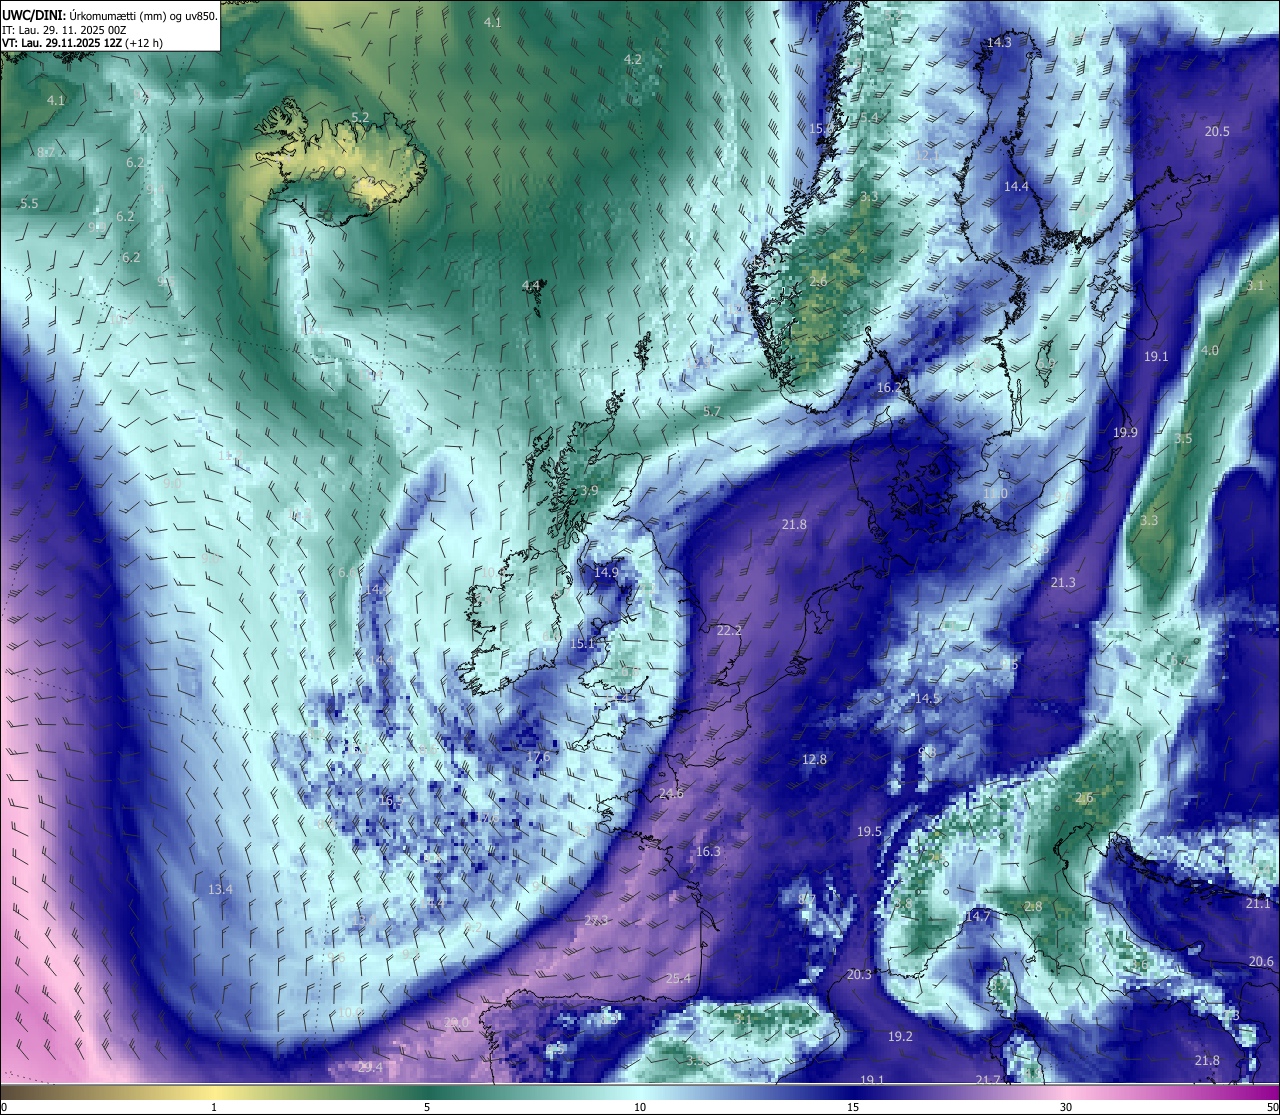Click the map value 29.4
Viewport: 1280px width, 1115px height.
[370, 1067]
